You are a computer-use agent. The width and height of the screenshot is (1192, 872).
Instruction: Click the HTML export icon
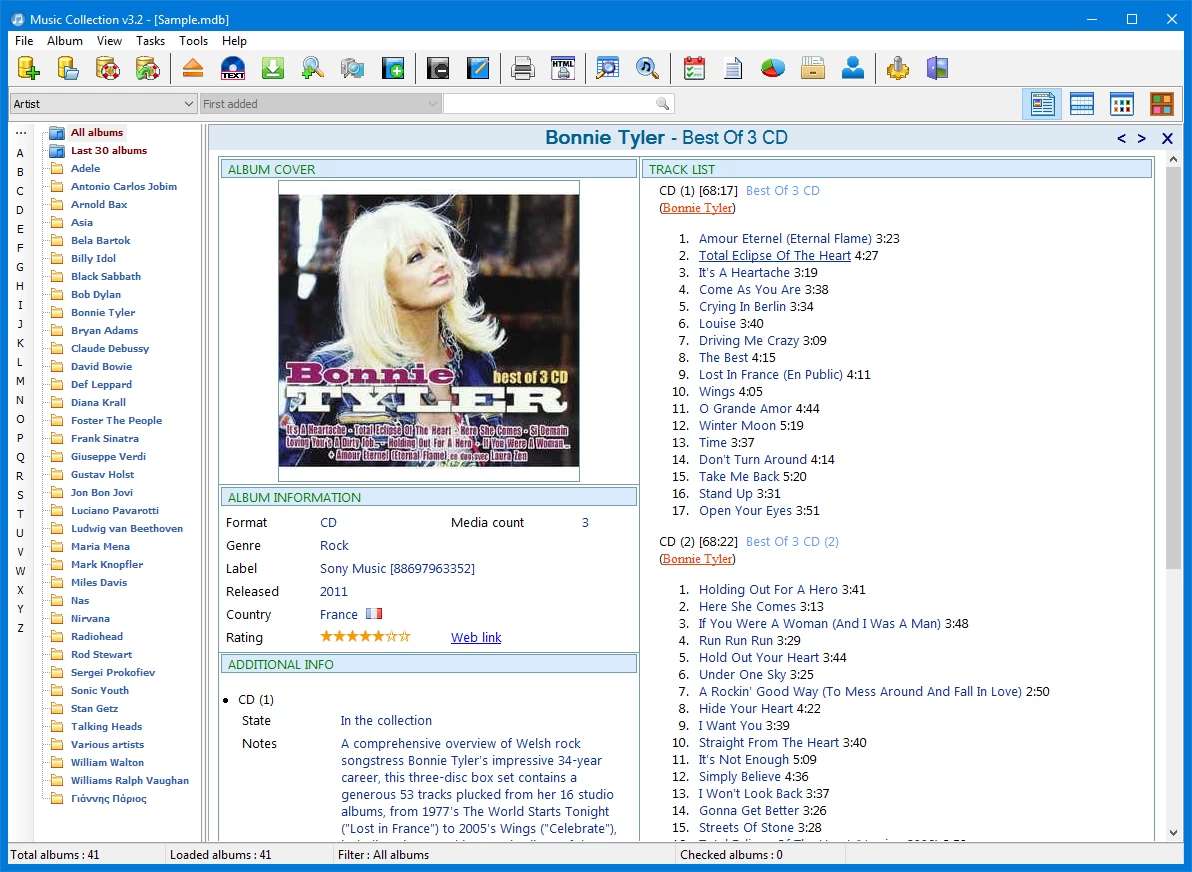563,68
